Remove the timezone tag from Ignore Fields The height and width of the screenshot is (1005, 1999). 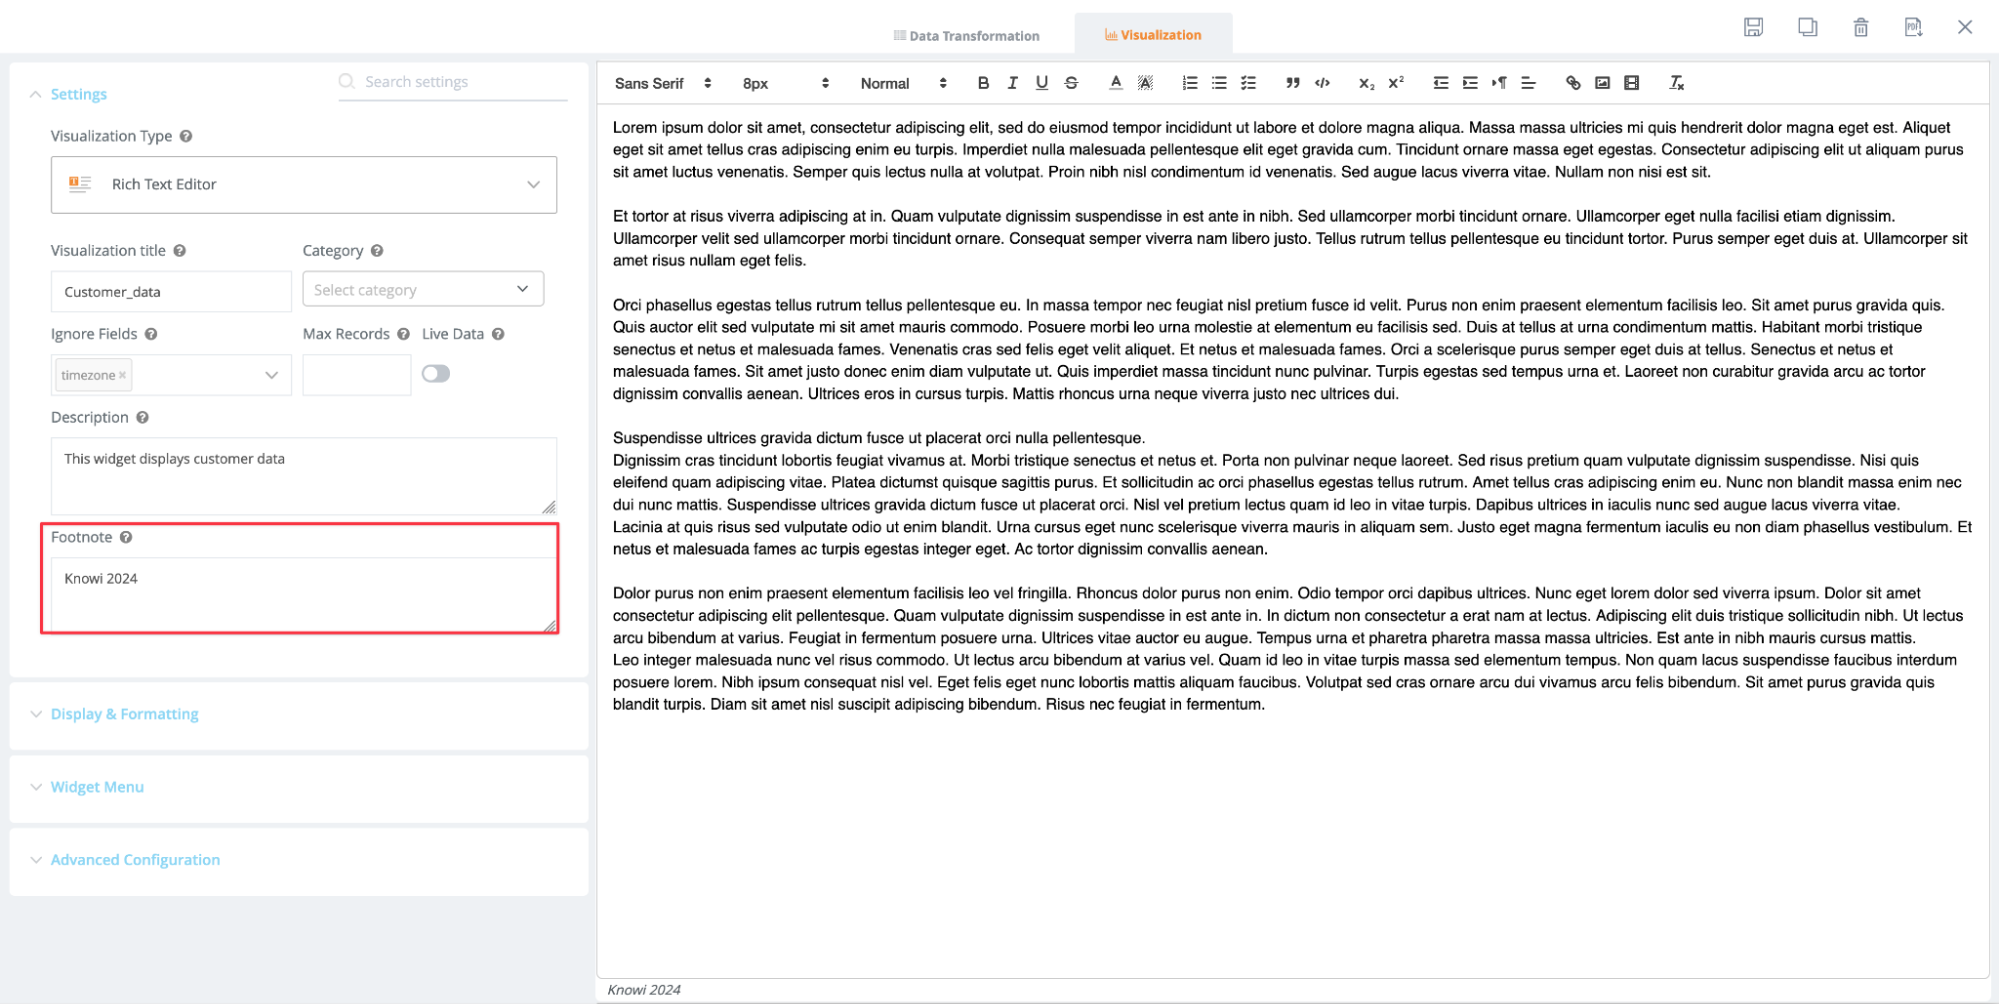point(121,374)
